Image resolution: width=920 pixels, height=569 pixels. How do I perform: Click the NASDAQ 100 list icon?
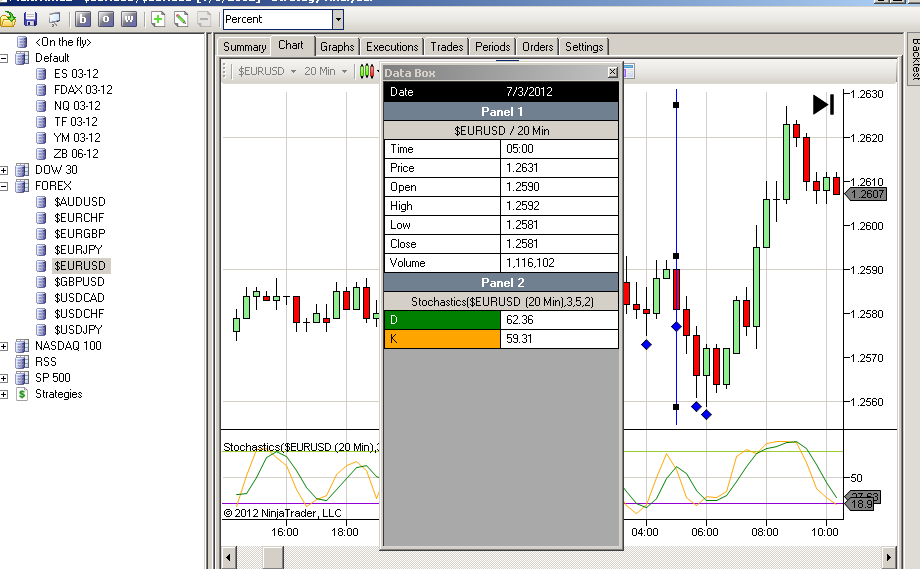click(22, 346)
